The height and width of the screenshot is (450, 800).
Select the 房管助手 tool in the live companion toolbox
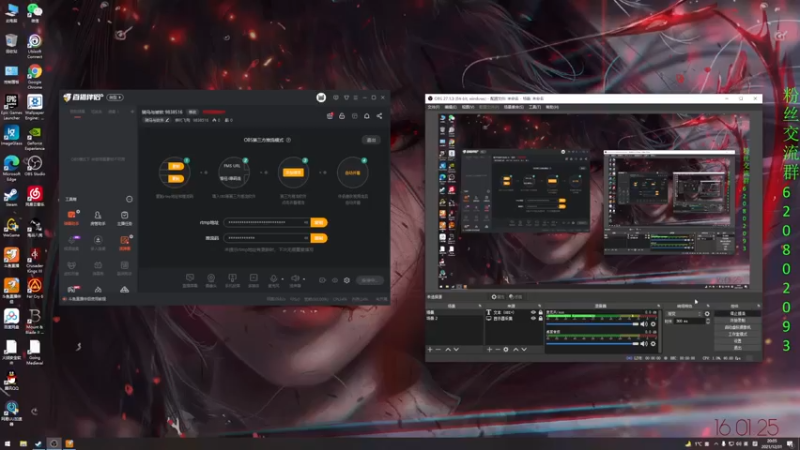(x=97, y=218)
